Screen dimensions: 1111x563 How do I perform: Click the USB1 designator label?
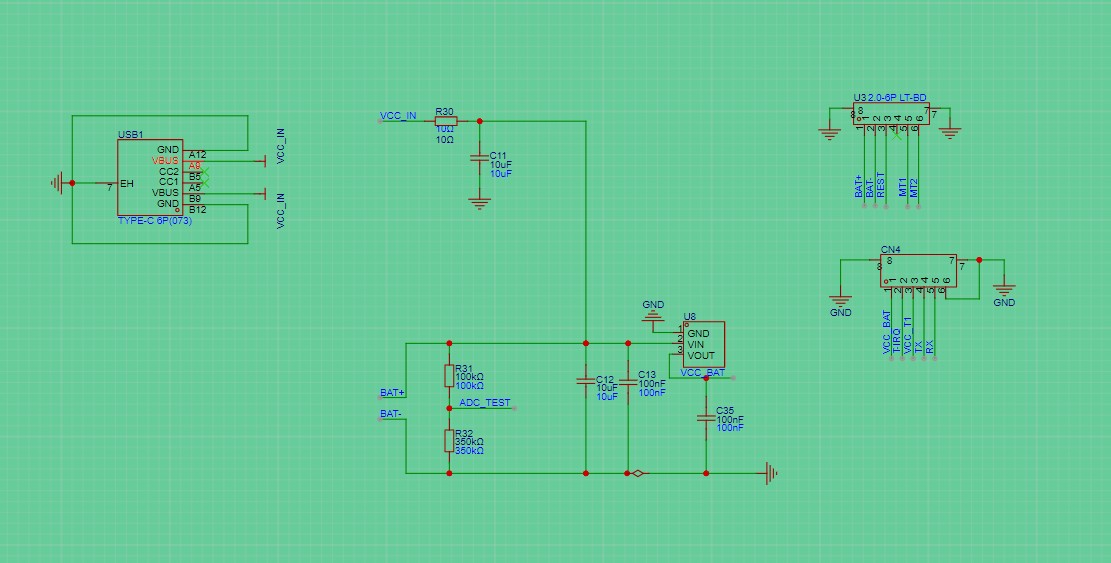coord(130,135)
